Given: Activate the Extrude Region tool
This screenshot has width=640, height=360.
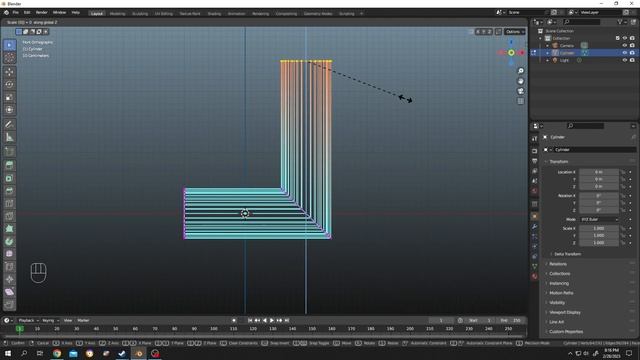Looking at the screenshot, I should point(9,165).
